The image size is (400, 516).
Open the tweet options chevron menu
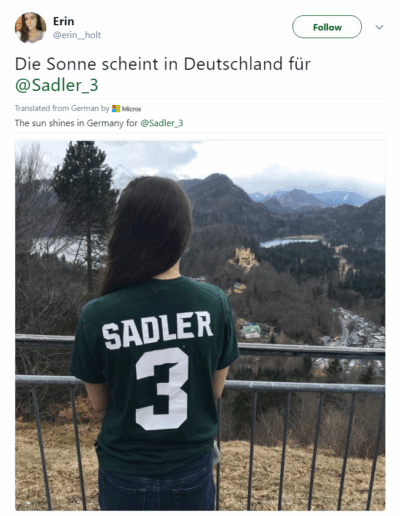379,27
